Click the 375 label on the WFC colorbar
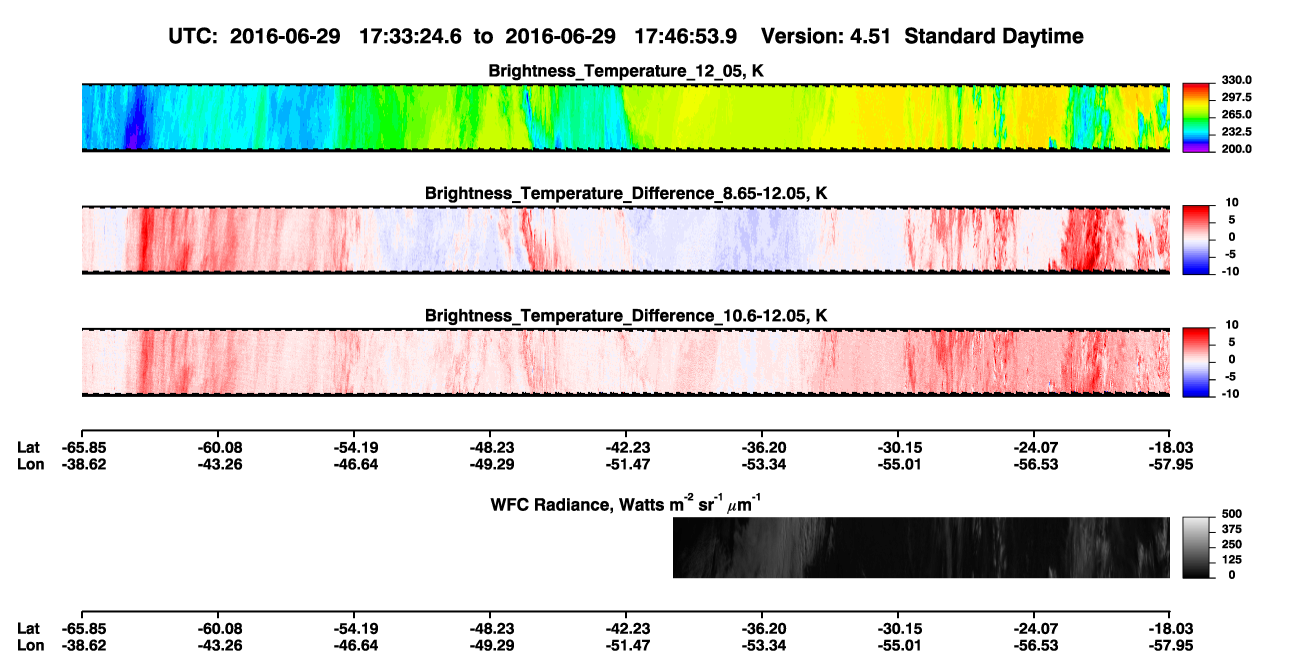Viewport: 1300px width, 667px height. tap(1231, 531)
